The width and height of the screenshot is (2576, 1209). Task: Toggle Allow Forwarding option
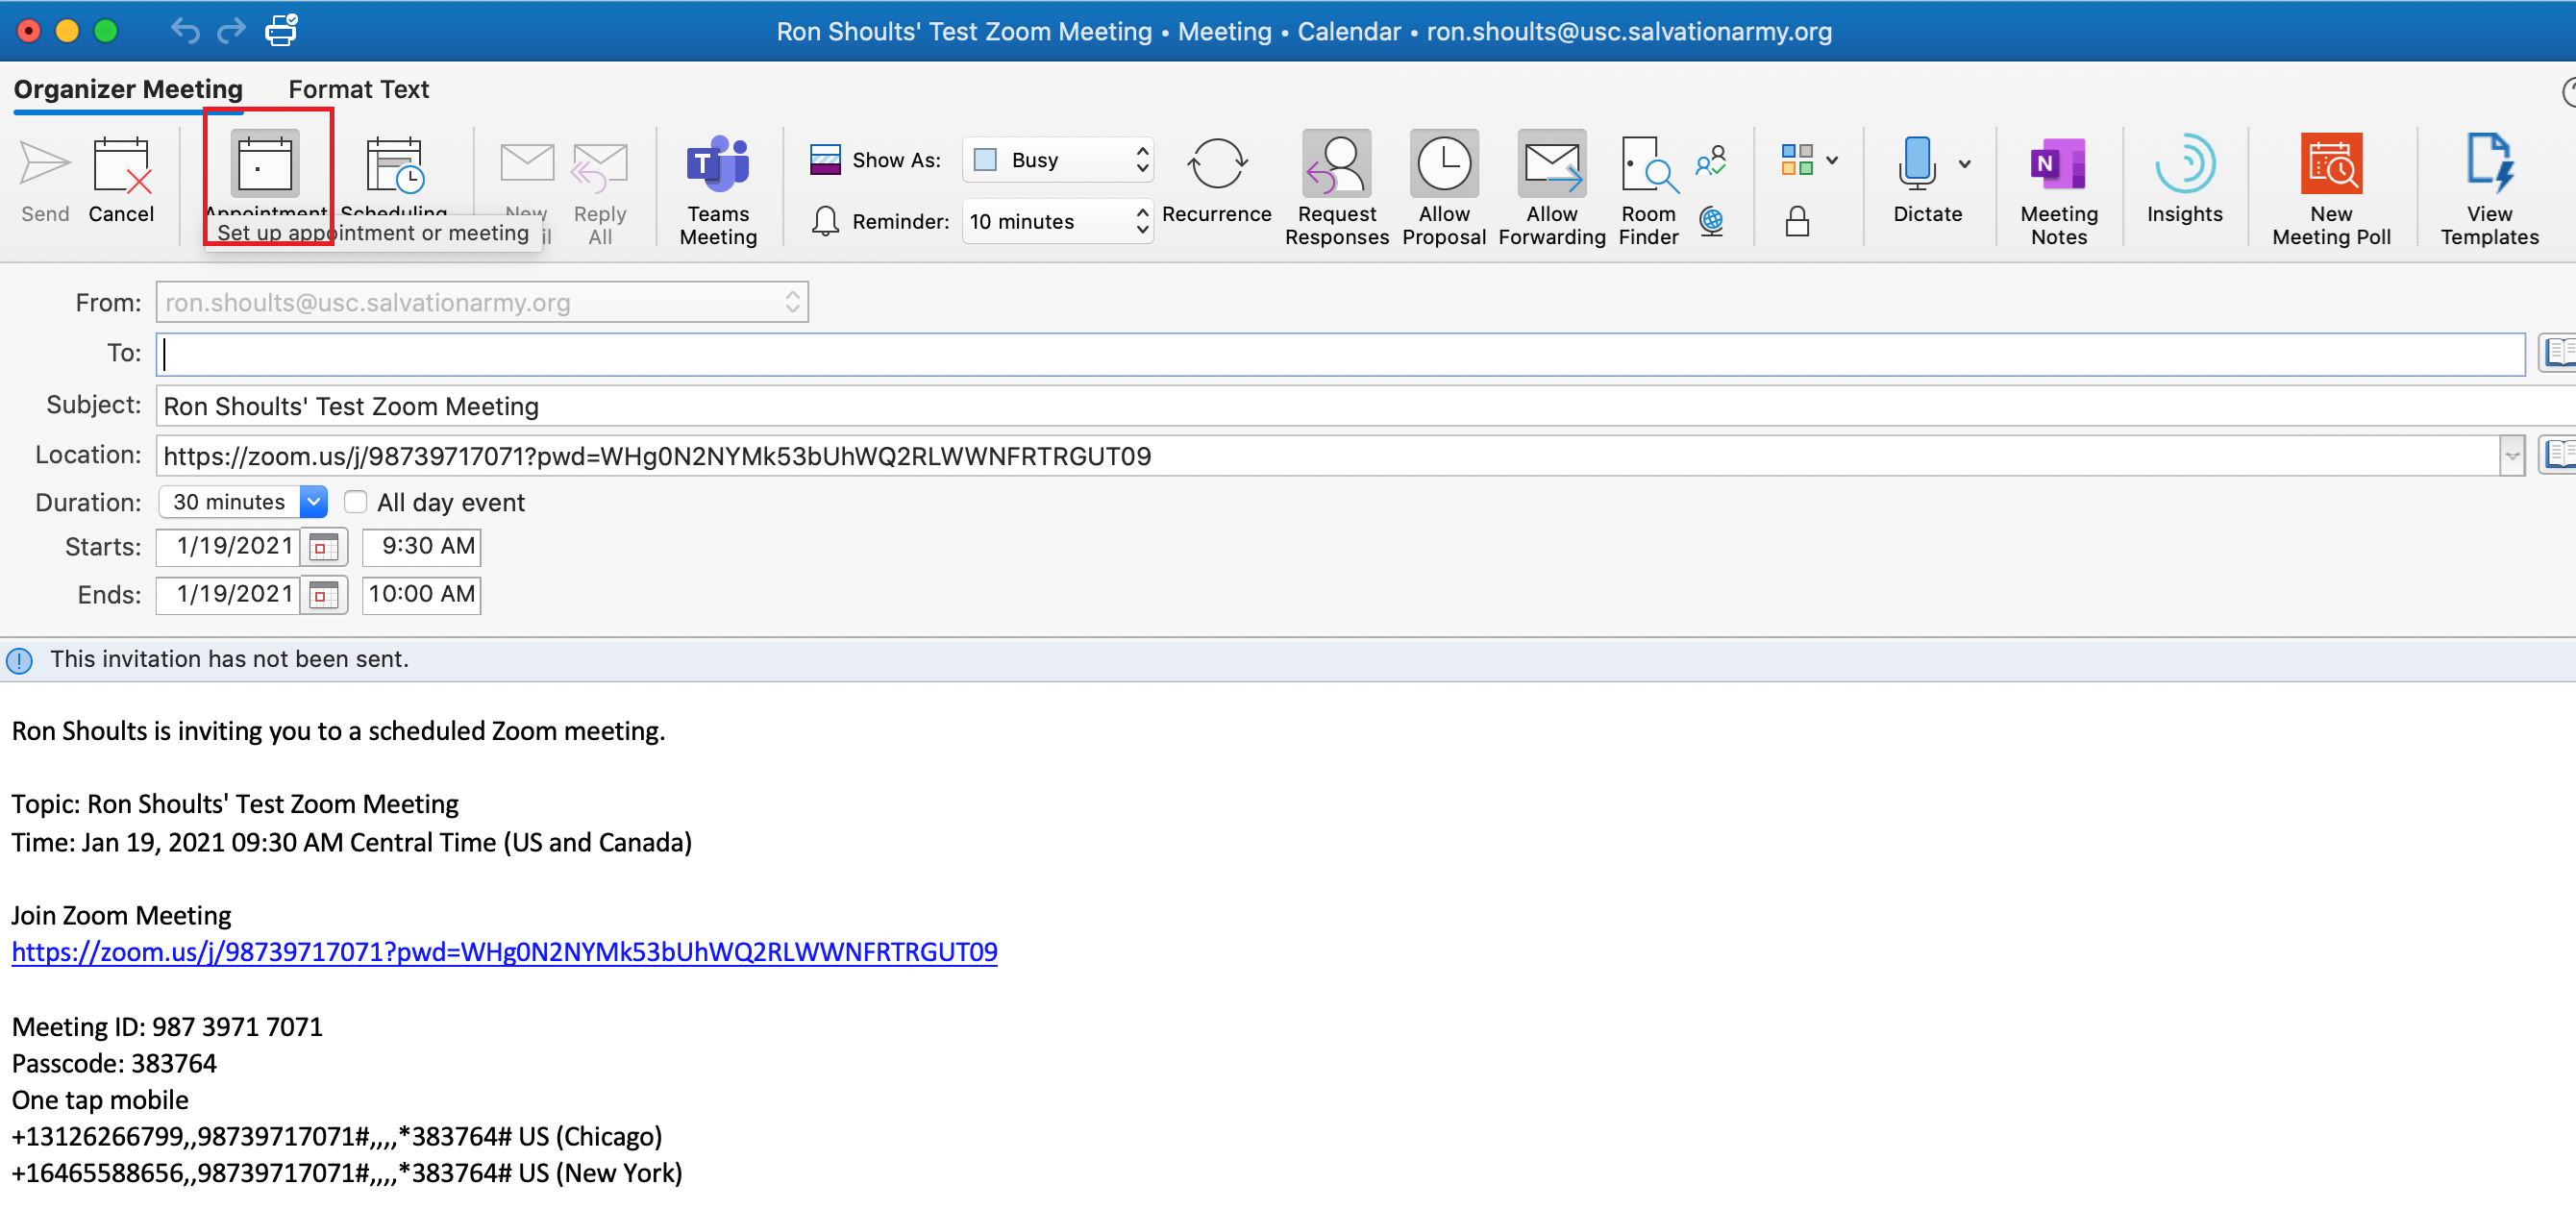tap(1551, 166)
